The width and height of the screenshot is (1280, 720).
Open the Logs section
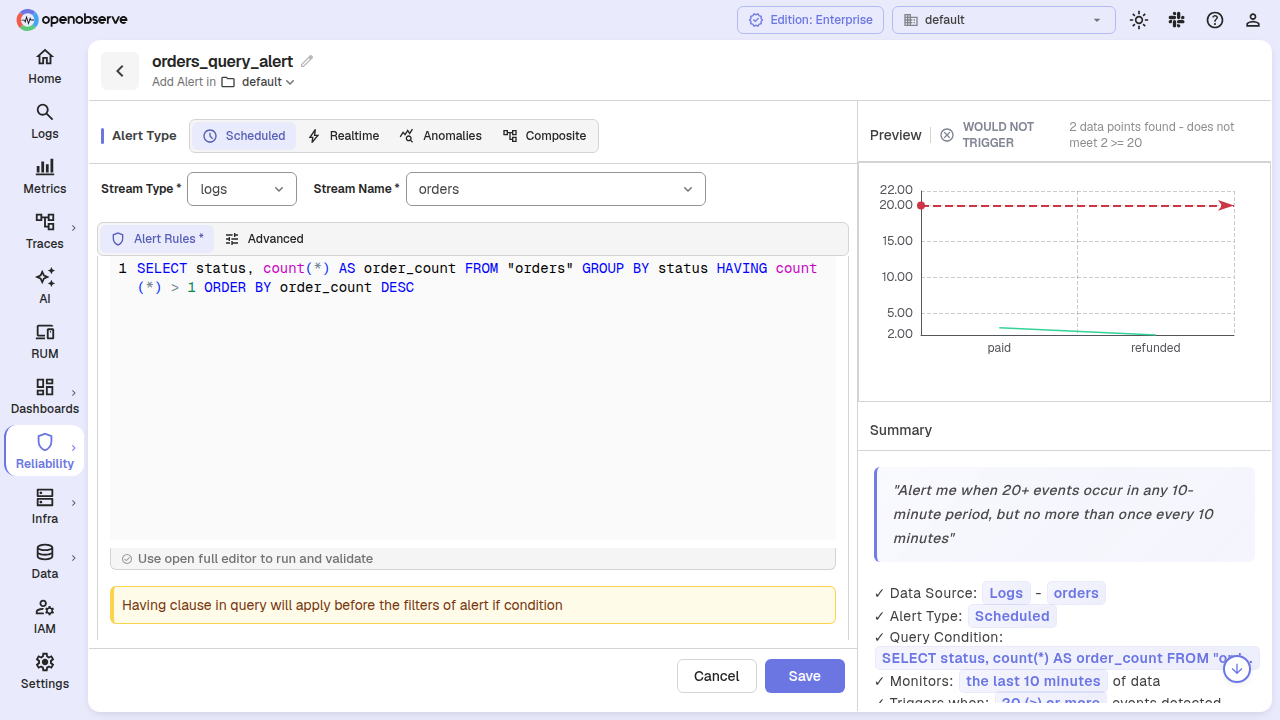(44, 122)
